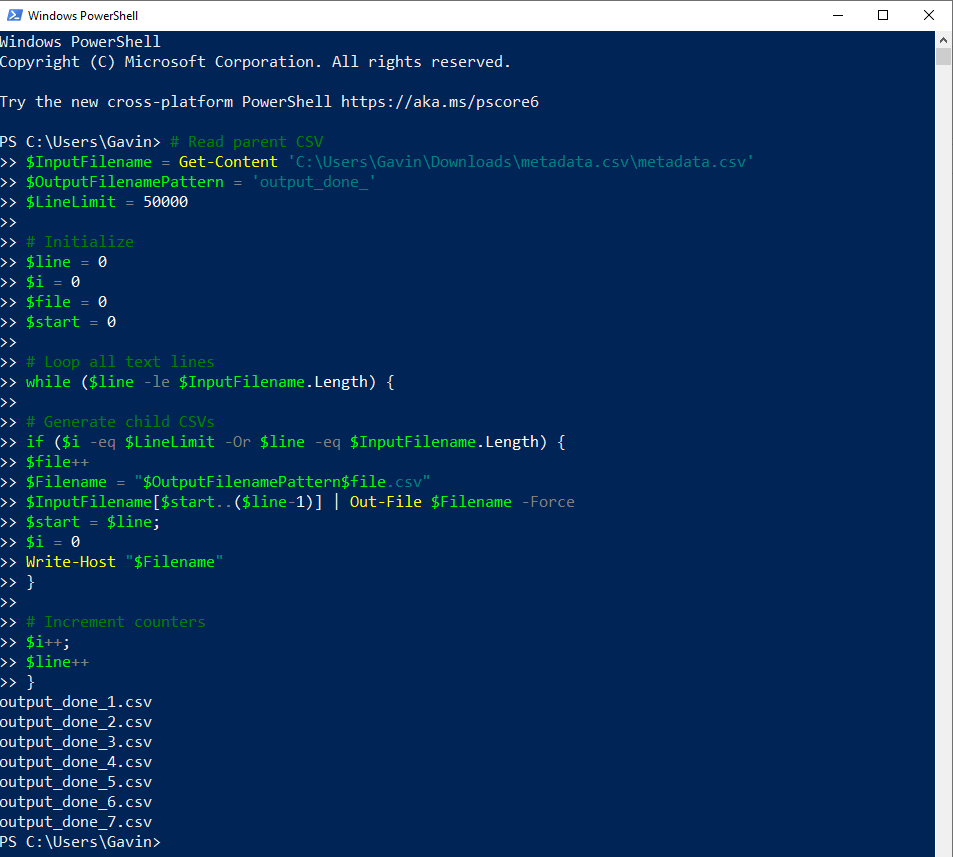Click the # Increment counters comment
Screen dimensions: 953x857
tap(116, 621)
